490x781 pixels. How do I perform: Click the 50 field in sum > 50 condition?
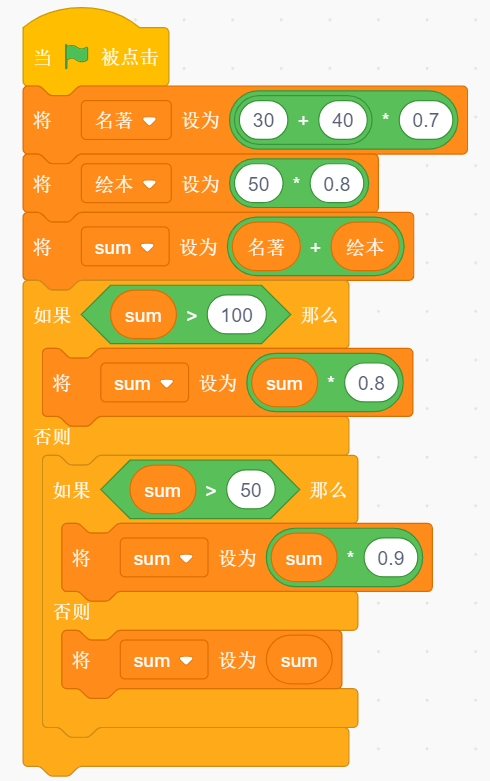coord(250,490)
